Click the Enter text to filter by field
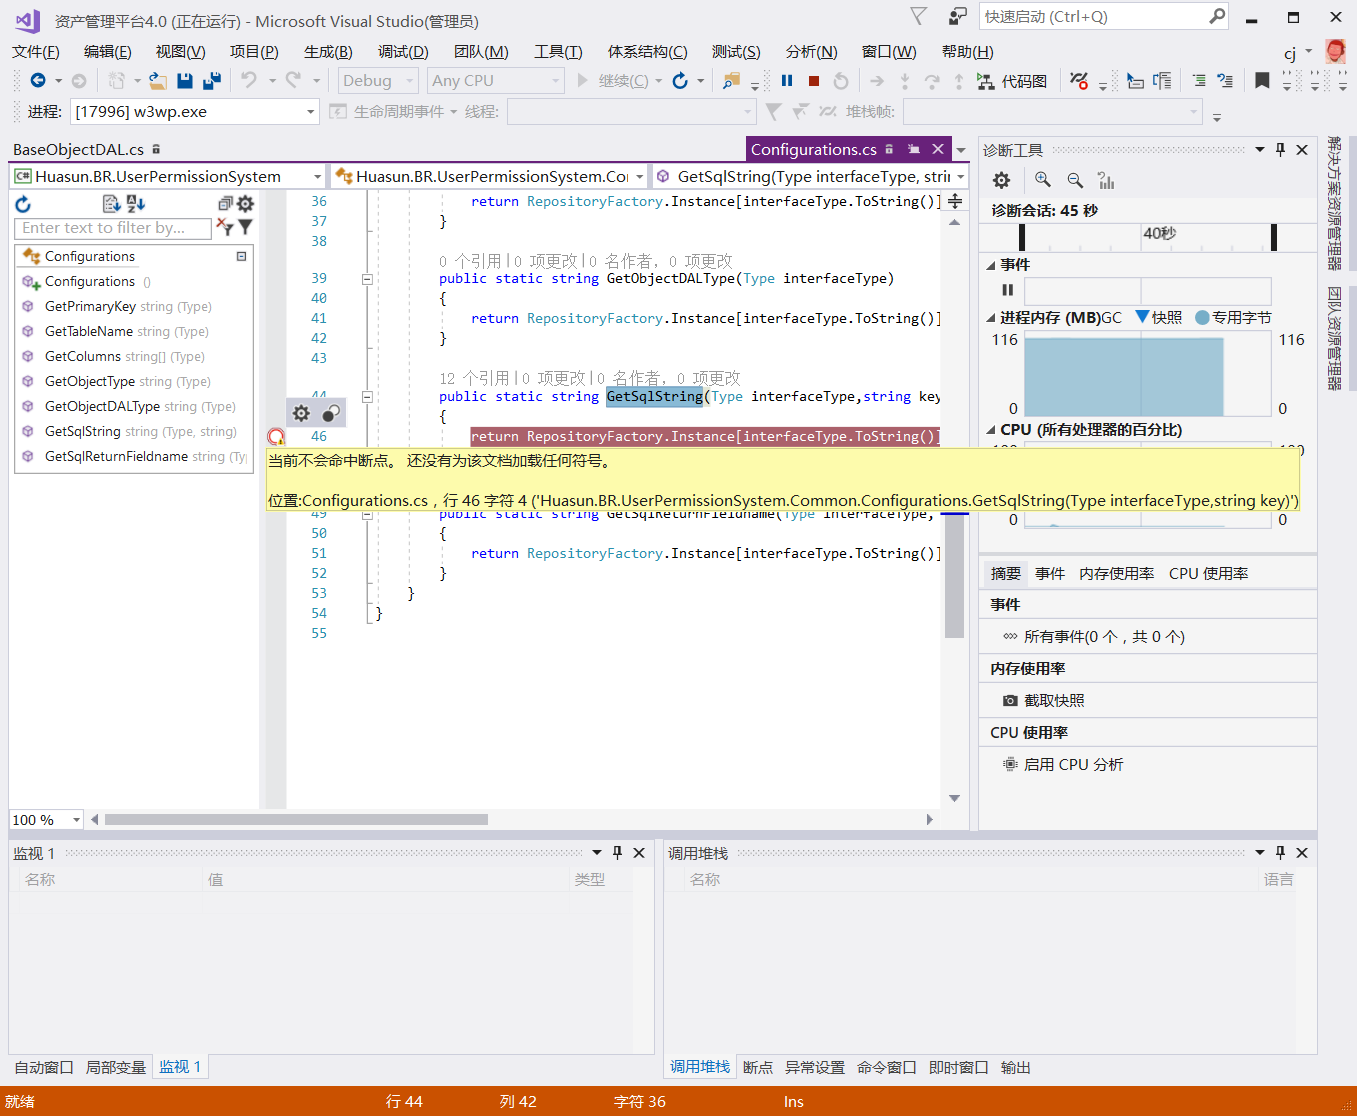 point(110,228)
